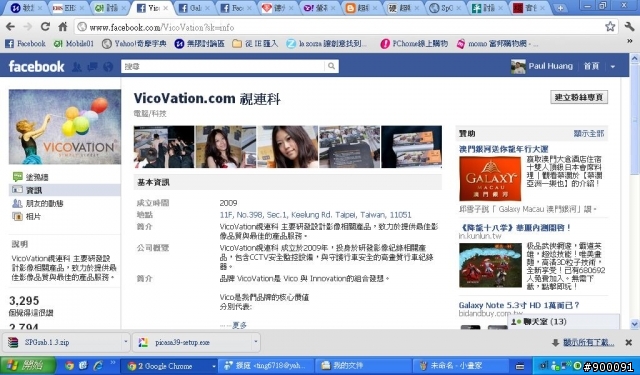Open the Chrome wrench settings menu
The width and height of the screenshot is (640, 375).
click(629, 27)
